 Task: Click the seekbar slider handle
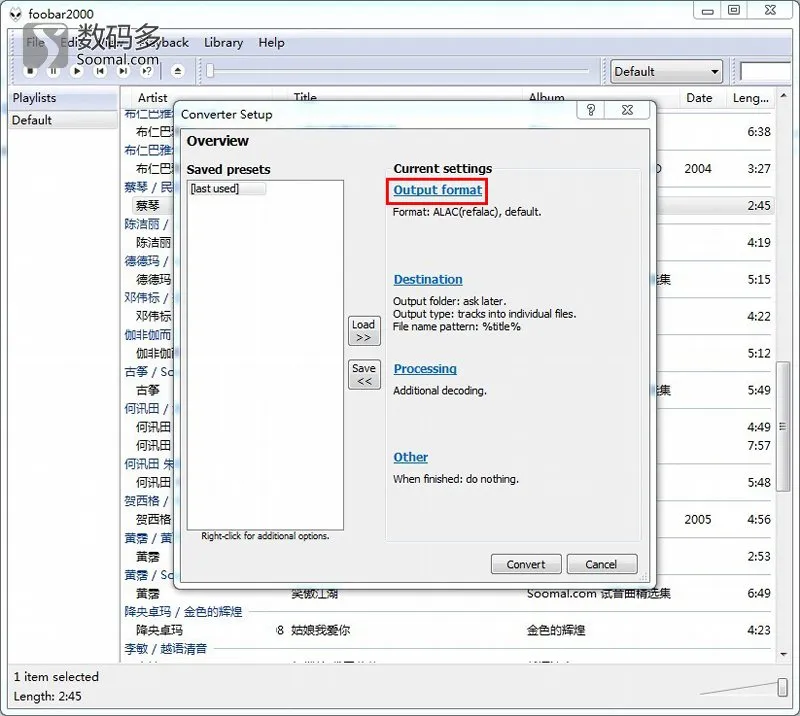click(210, 71)
